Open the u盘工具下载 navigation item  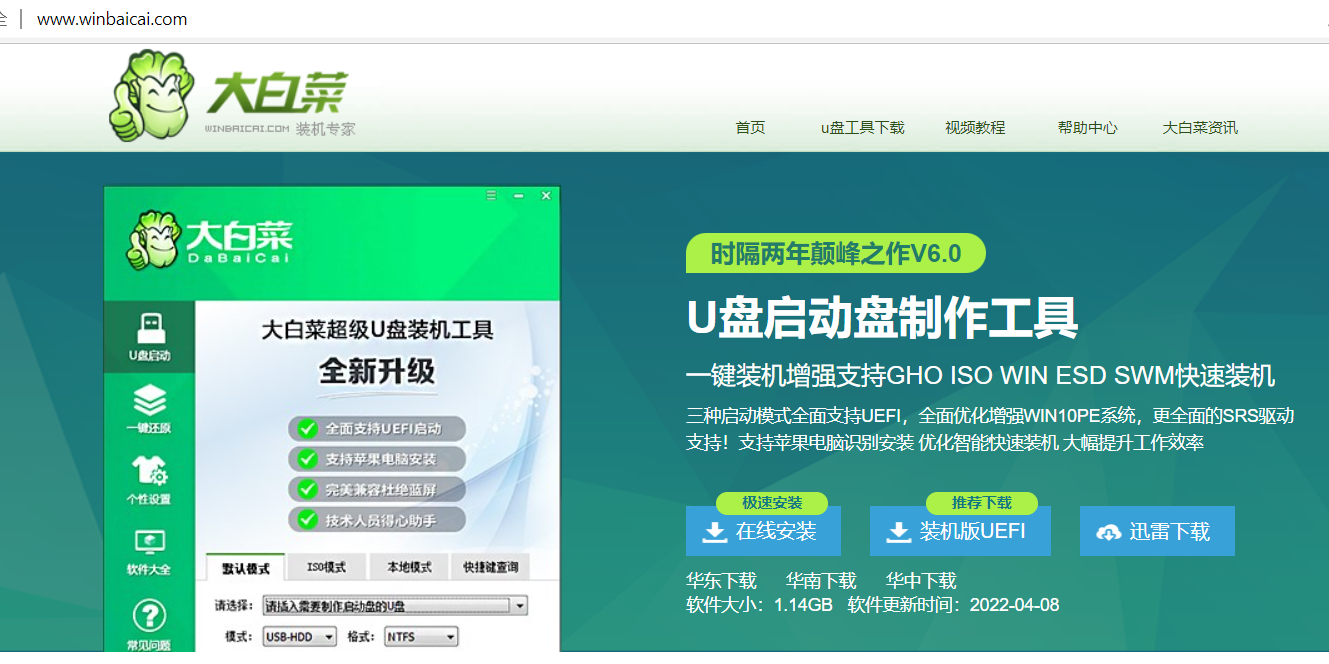point(862,127)
